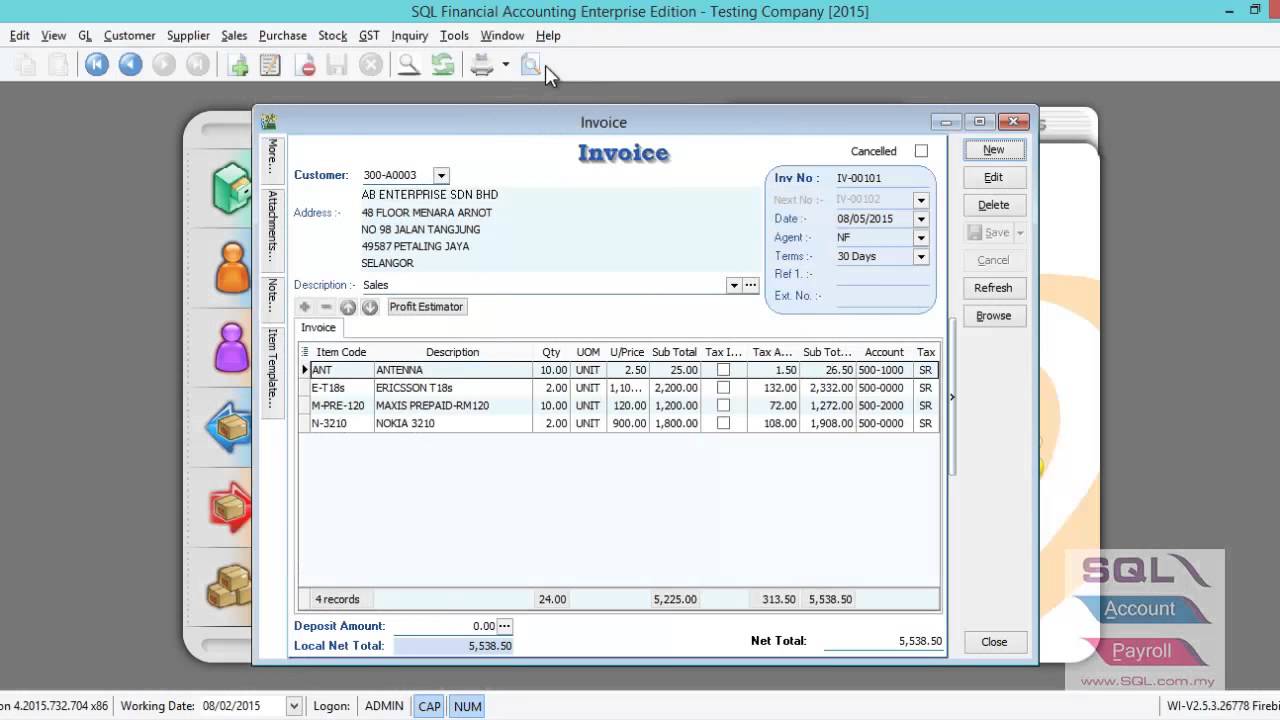The width and height of the screenshot is (1280, 720).
Task: Toggle Tax Inclusive for NOKIA 3210 row
Action: pos(723,423)
